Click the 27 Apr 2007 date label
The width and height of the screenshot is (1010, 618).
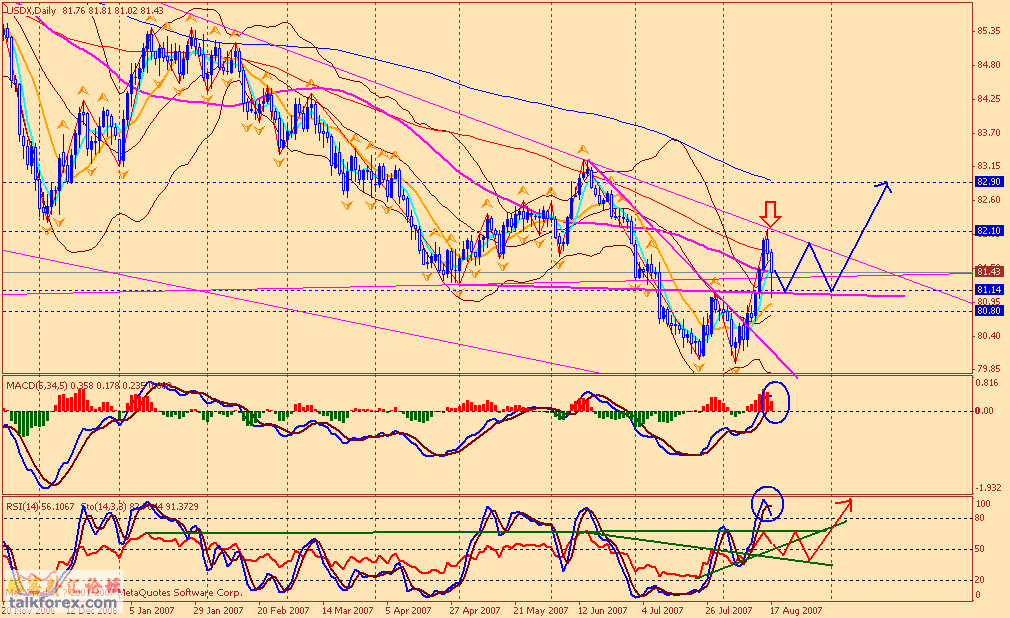(x=475, y=610)
